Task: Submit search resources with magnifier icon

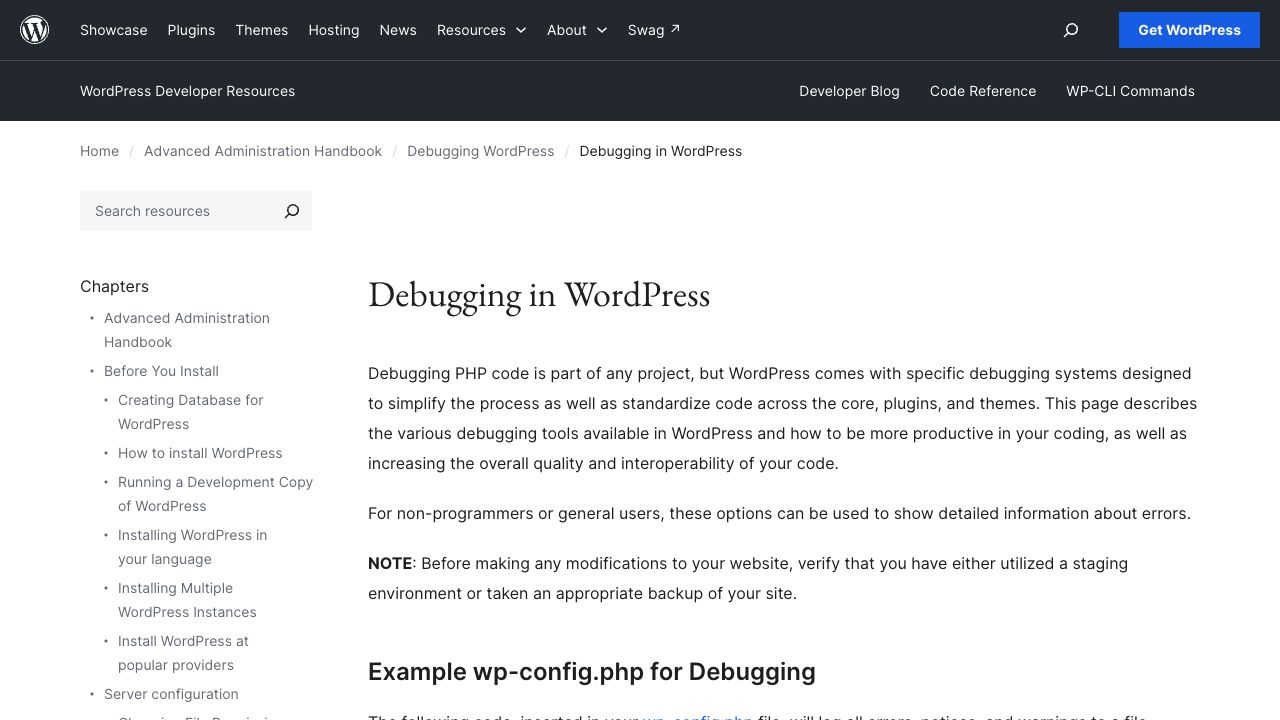Action: coord(292,211)
